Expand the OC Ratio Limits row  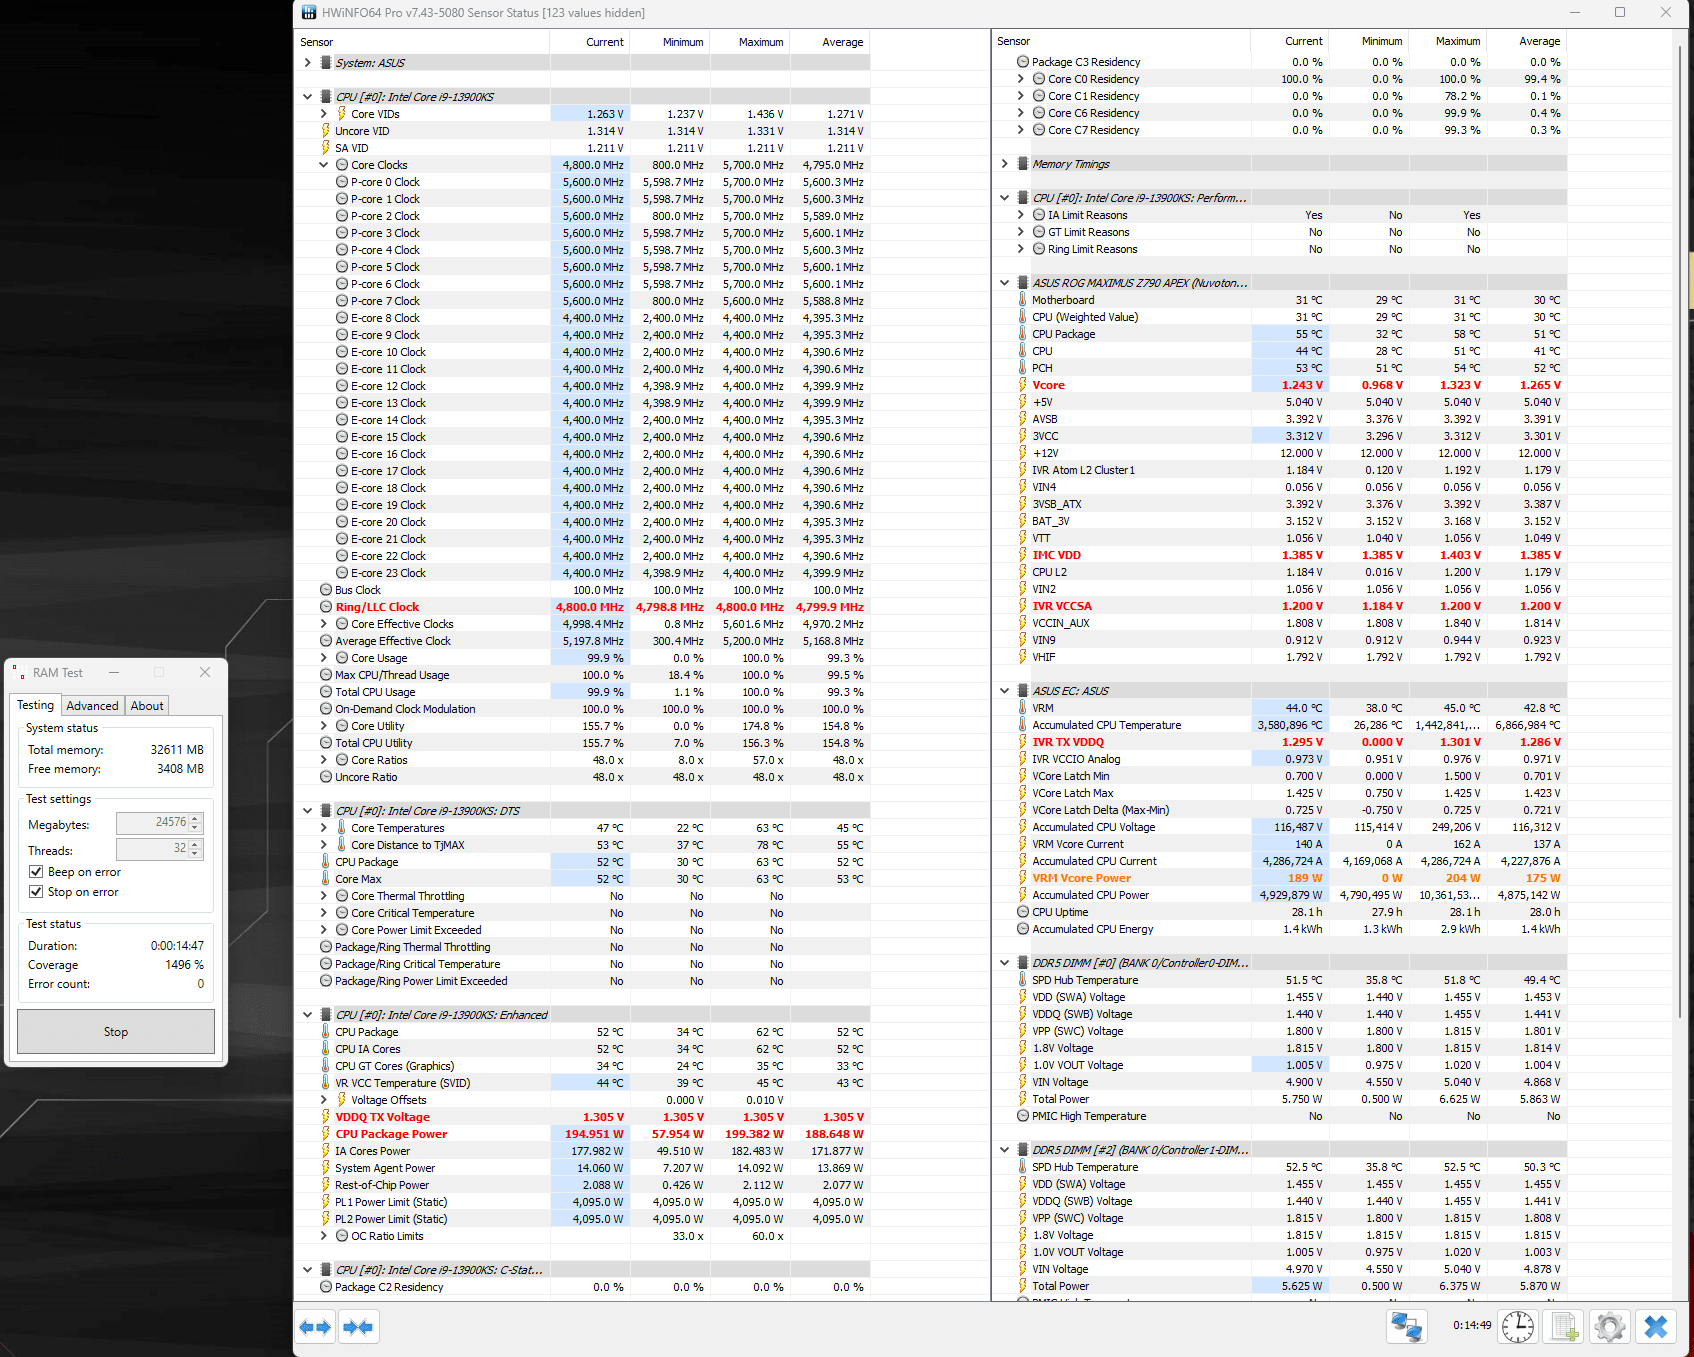(323, 1236)
